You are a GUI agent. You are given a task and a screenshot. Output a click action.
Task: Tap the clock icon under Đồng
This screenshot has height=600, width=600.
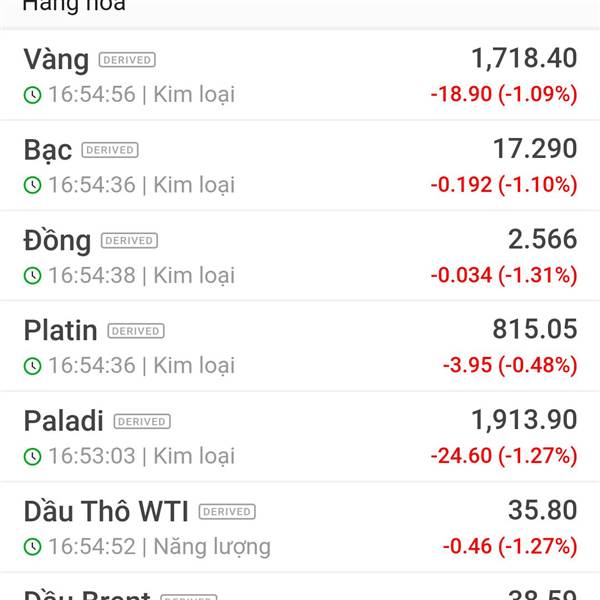click(33, 276)
